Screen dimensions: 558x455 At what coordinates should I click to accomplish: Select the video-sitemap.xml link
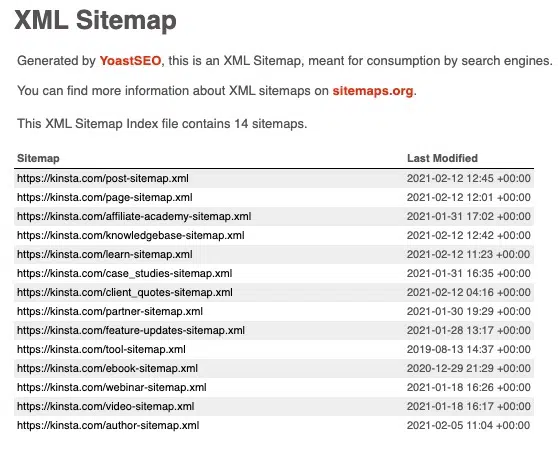coord(106,406)
